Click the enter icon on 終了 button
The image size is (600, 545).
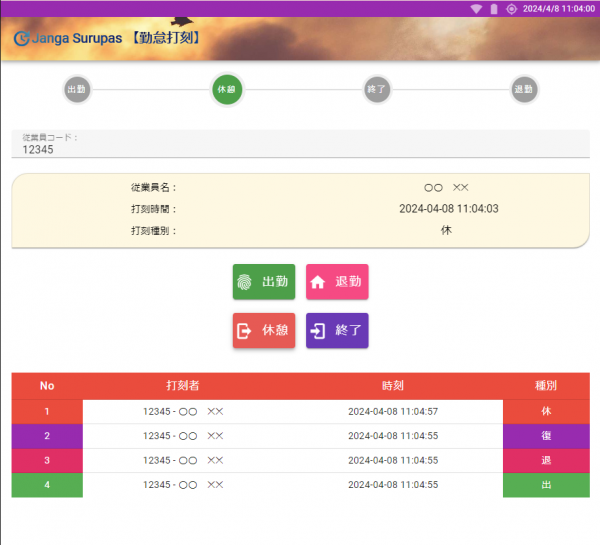pos(318,331)
